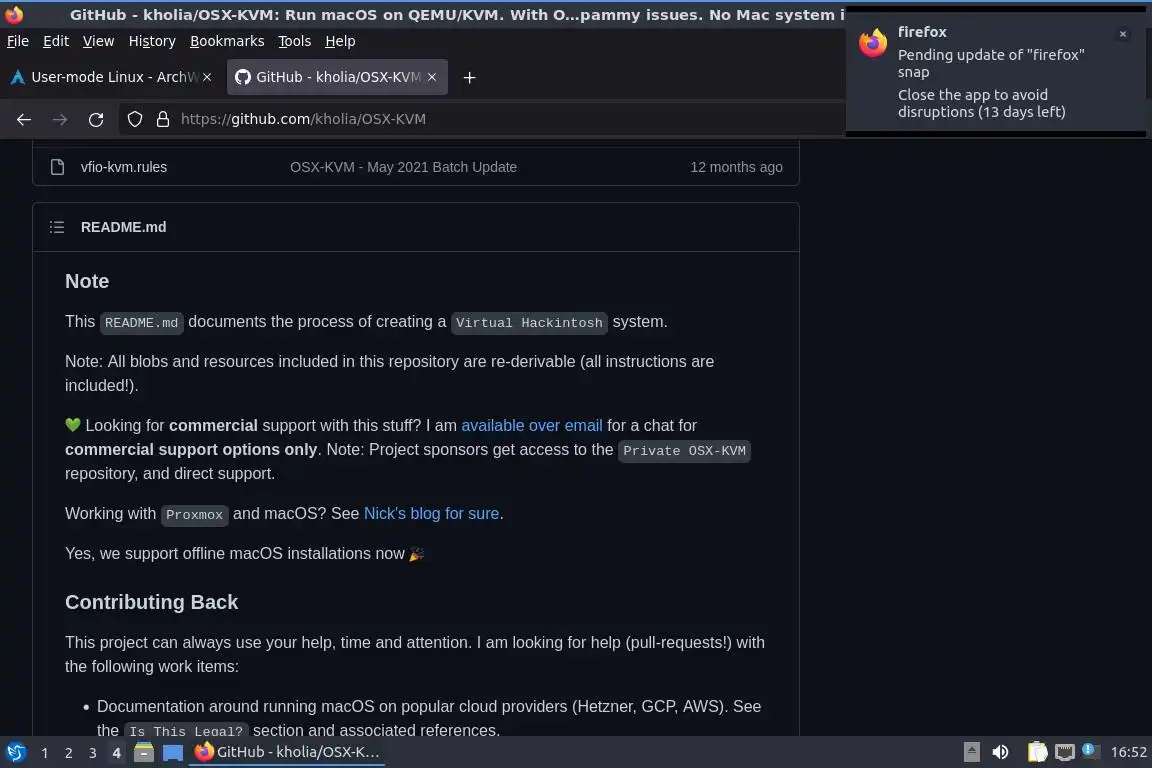Screen dimensions: 1152x768
Task: Click the show desktop taskbar icon
Action: [173, 753]
